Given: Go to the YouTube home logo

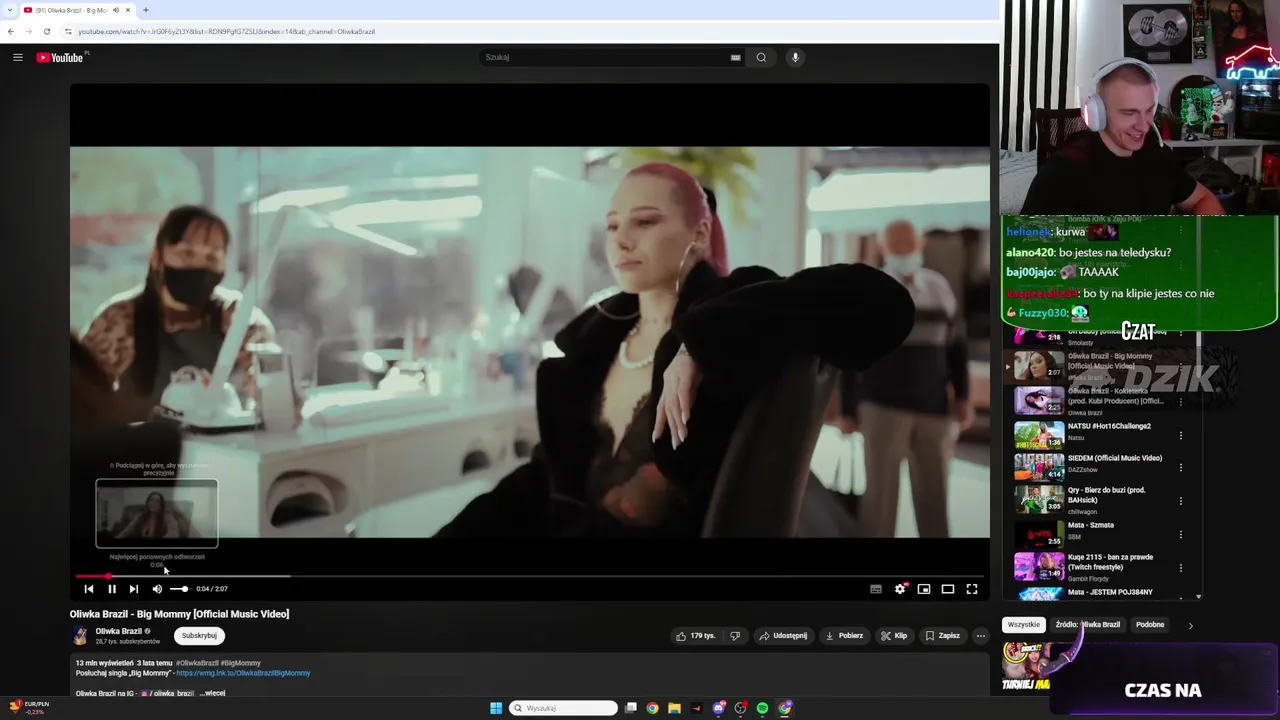Looking at the screenshot, I should click(61, 57).
